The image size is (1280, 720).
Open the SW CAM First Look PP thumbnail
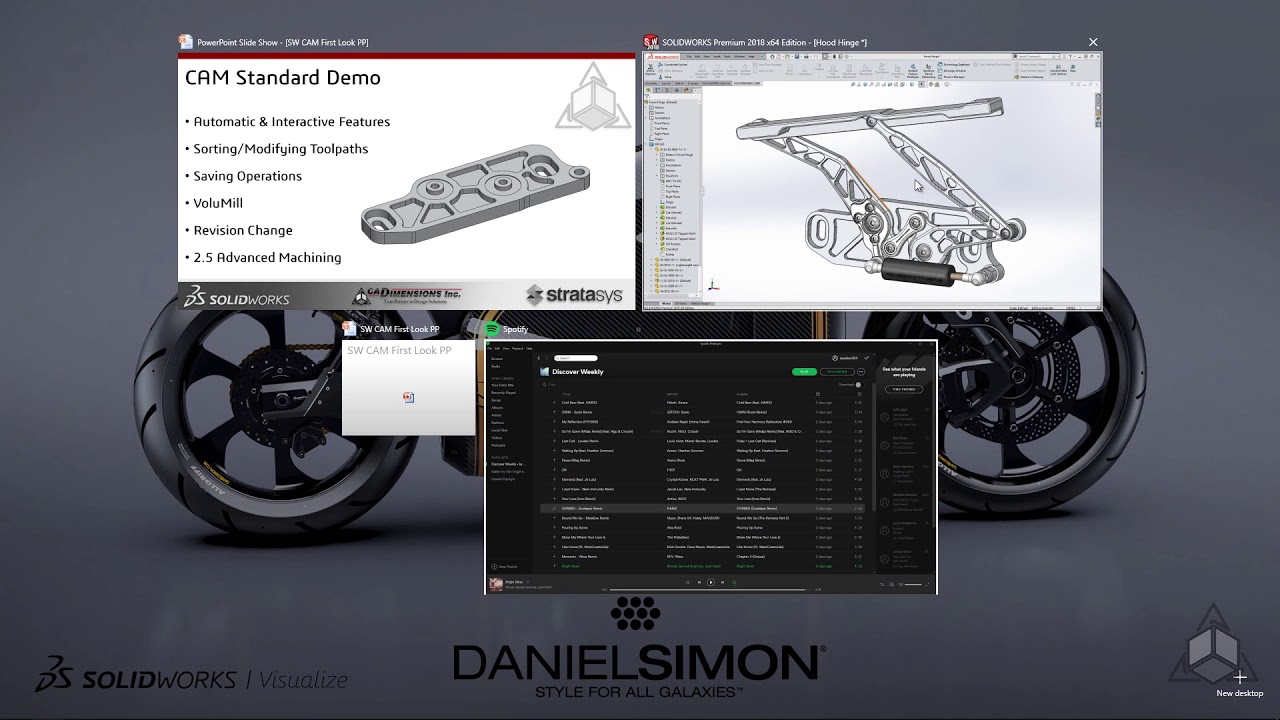[x=408, y=388]
